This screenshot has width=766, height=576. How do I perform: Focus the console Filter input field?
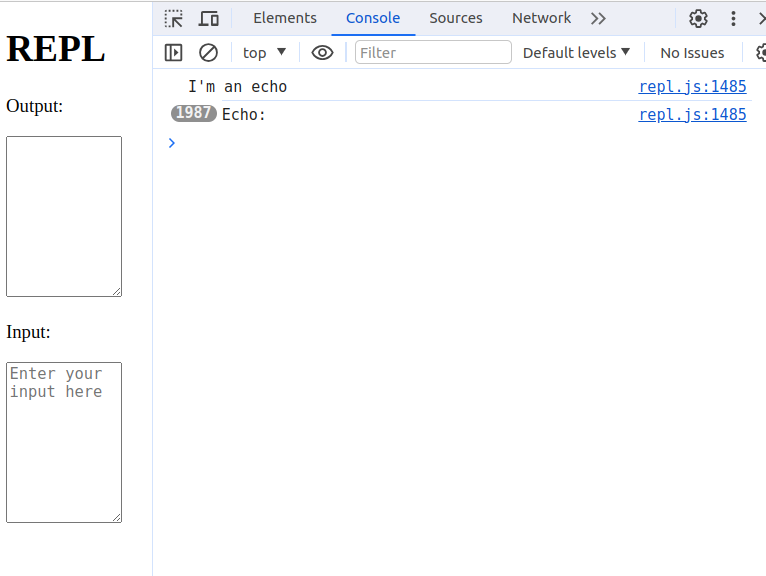(433, 52)
